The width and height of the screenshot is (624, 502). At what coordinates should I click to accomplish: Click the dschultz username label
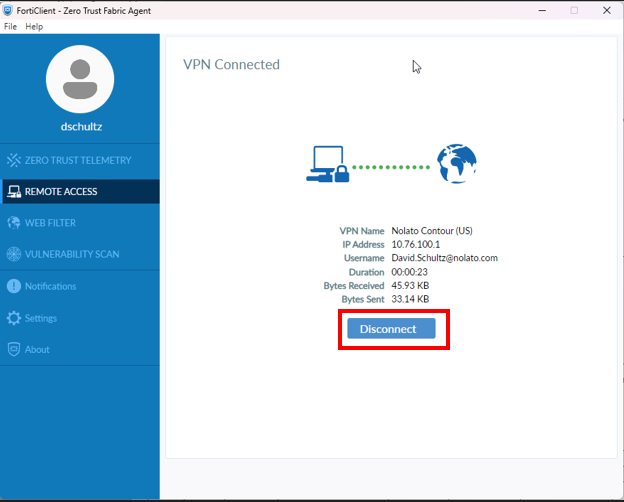click(81, 127)
